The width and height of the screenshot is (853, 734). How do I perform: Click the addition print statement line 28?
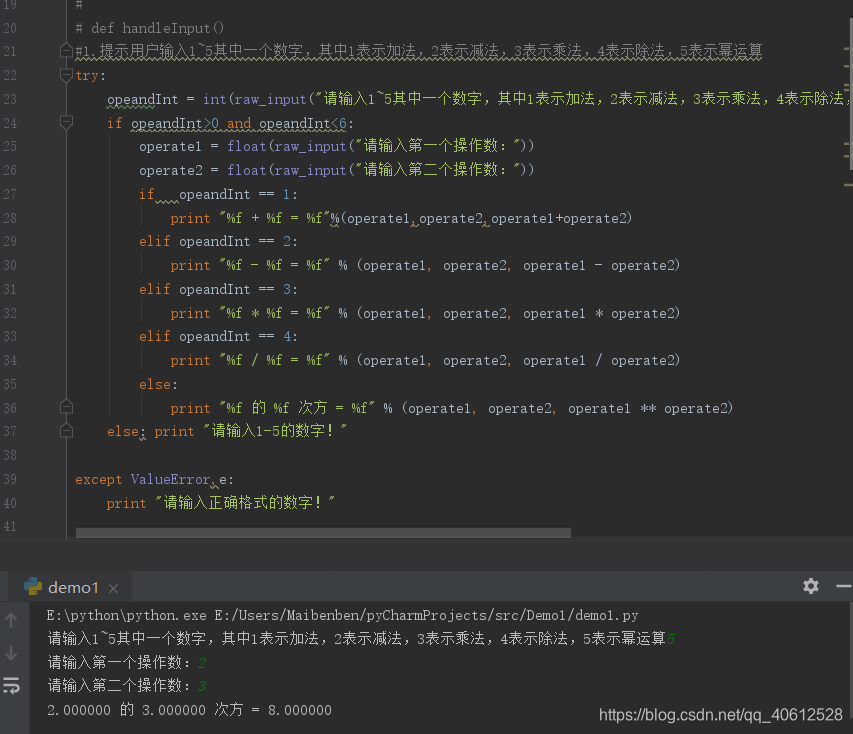[x=401, y=218]
